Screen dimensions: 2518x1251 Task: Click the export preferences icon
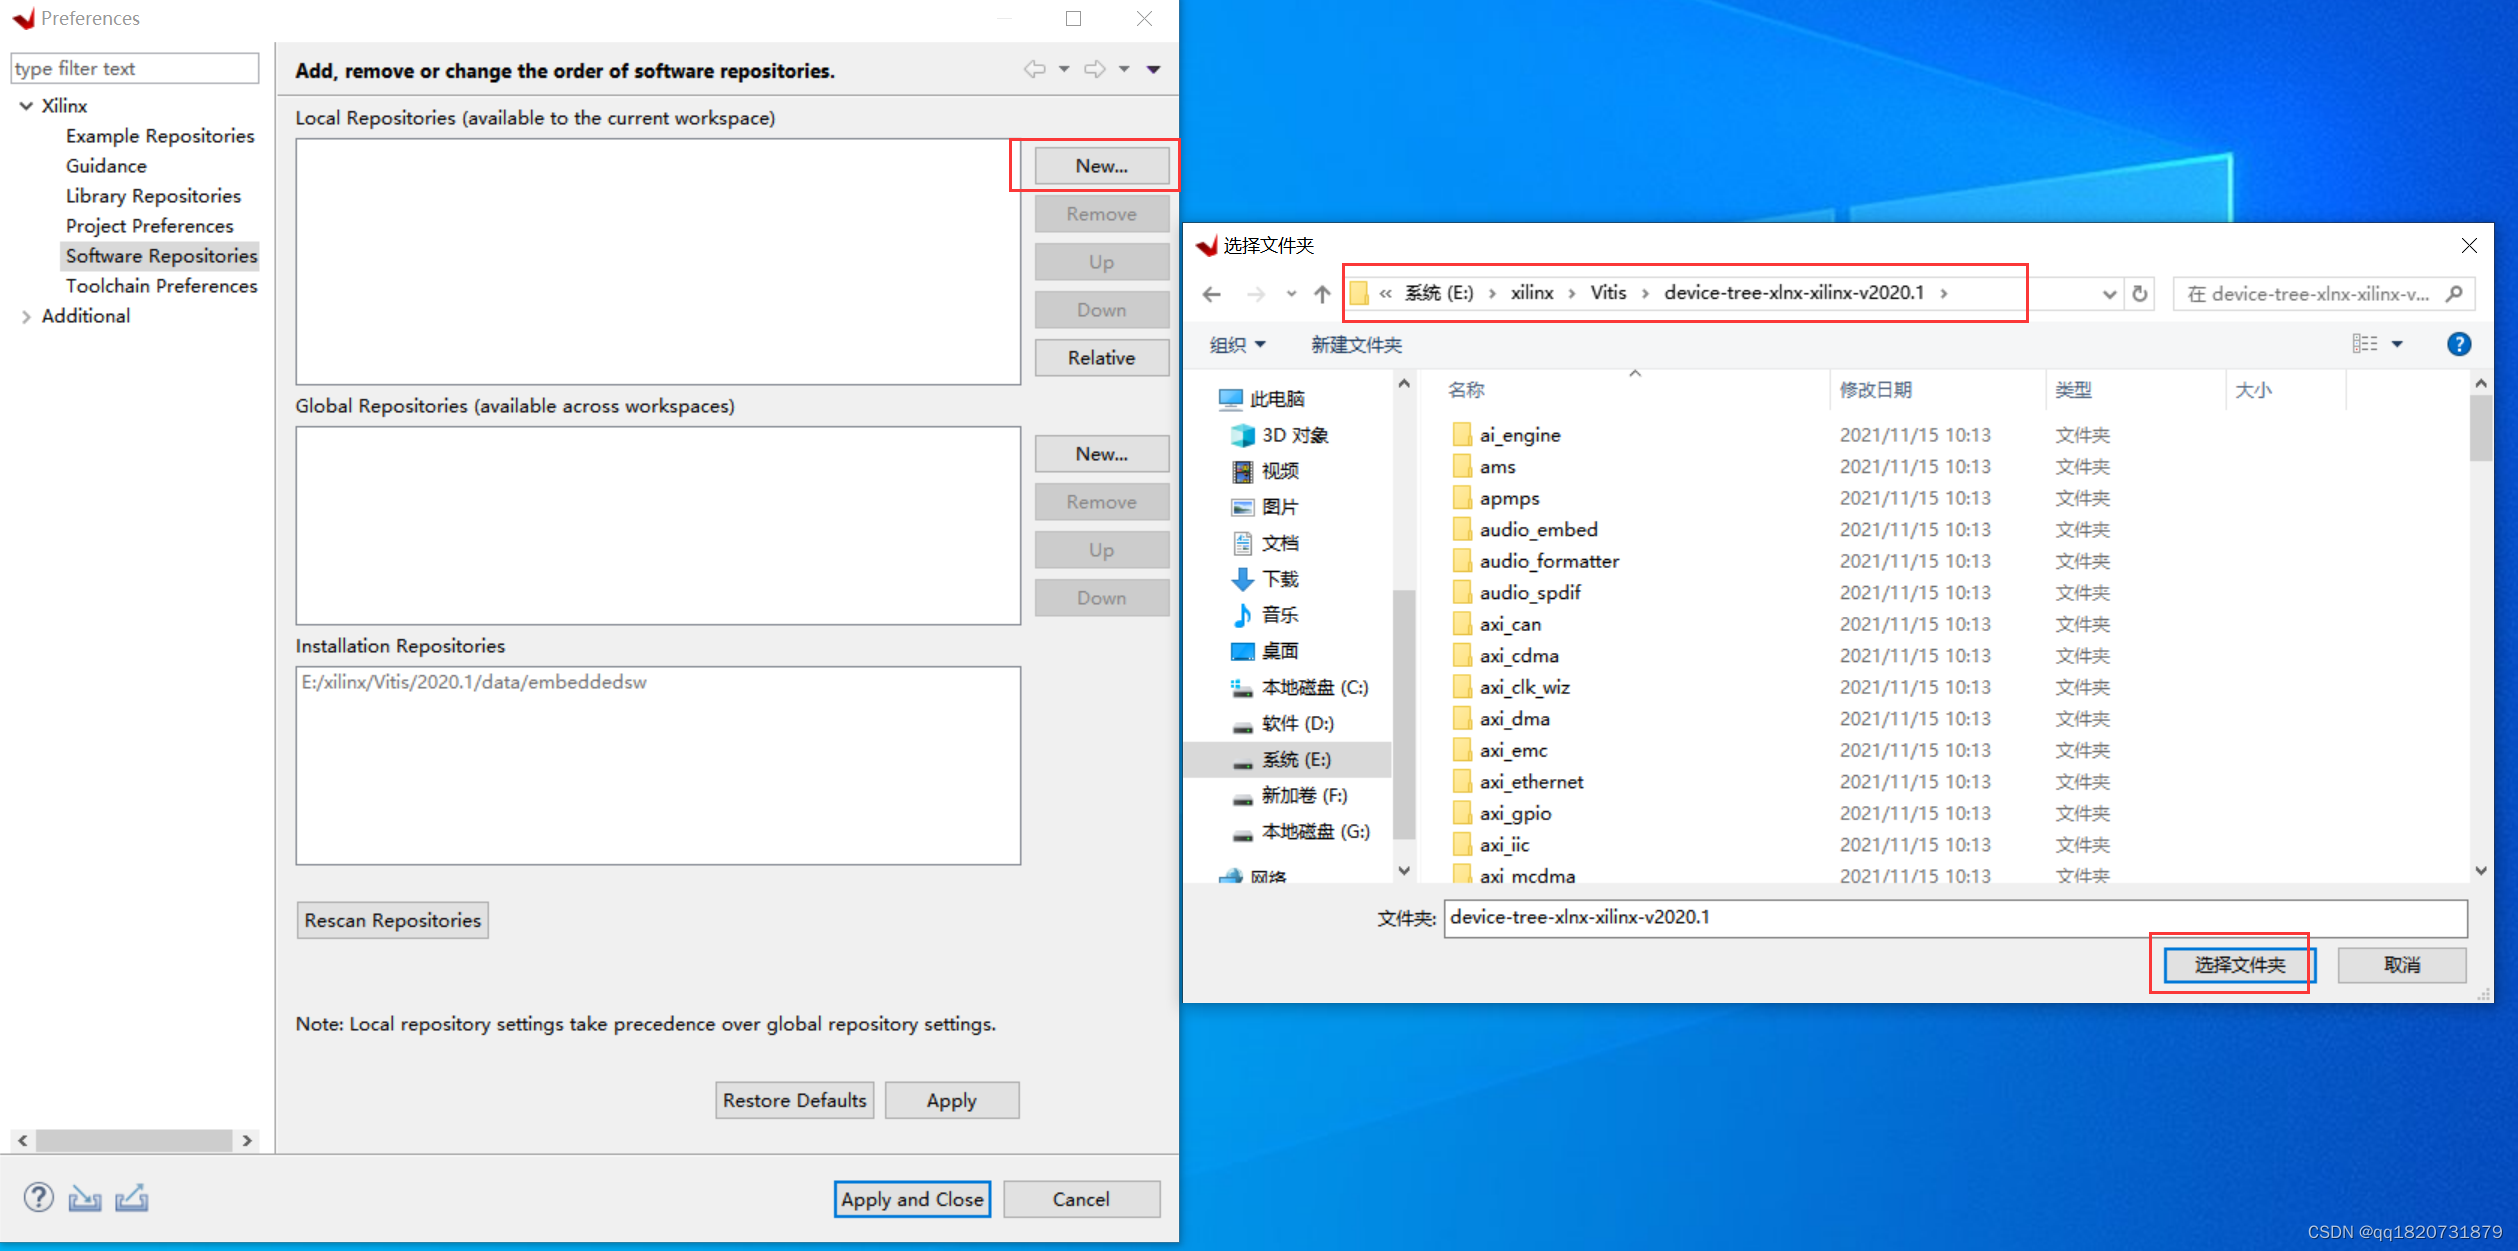coord(132,1197)
